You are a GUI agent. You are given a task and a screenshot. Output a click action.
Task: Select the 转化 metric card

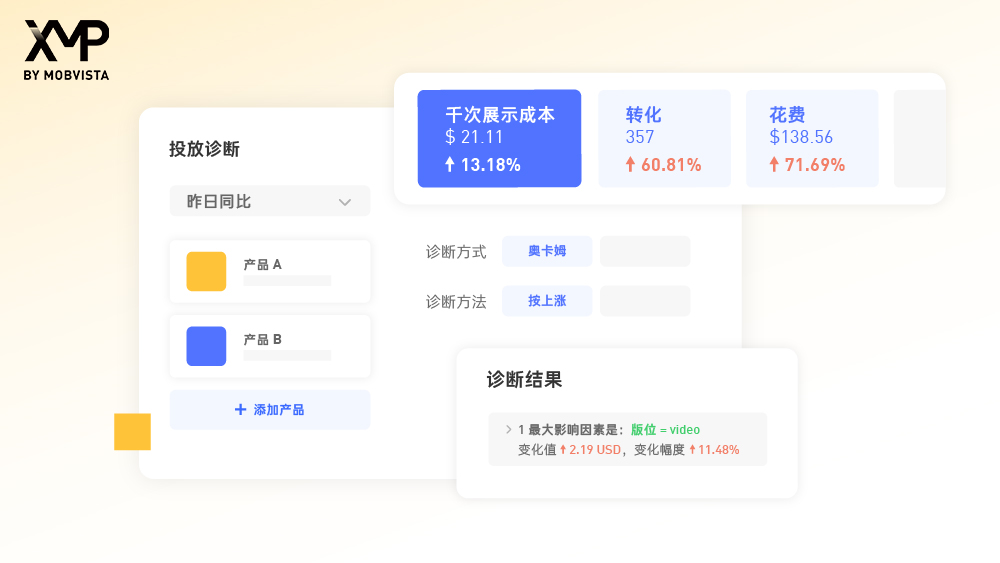pos(664,138)
